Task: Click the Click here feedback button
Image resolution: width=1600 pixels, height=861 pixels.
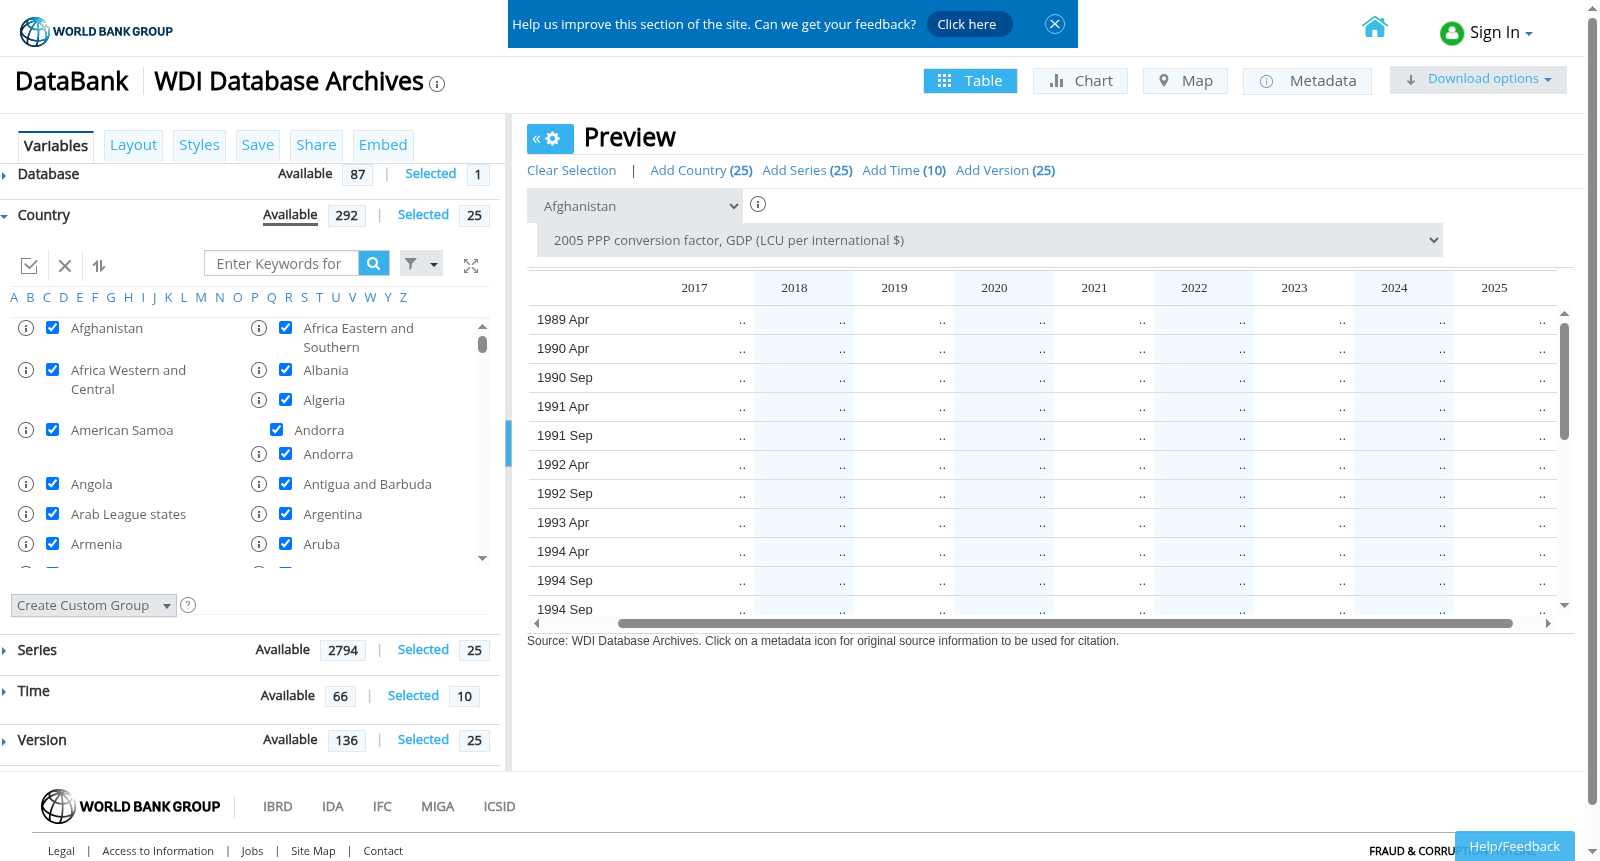Action: (x=969, y=24)
